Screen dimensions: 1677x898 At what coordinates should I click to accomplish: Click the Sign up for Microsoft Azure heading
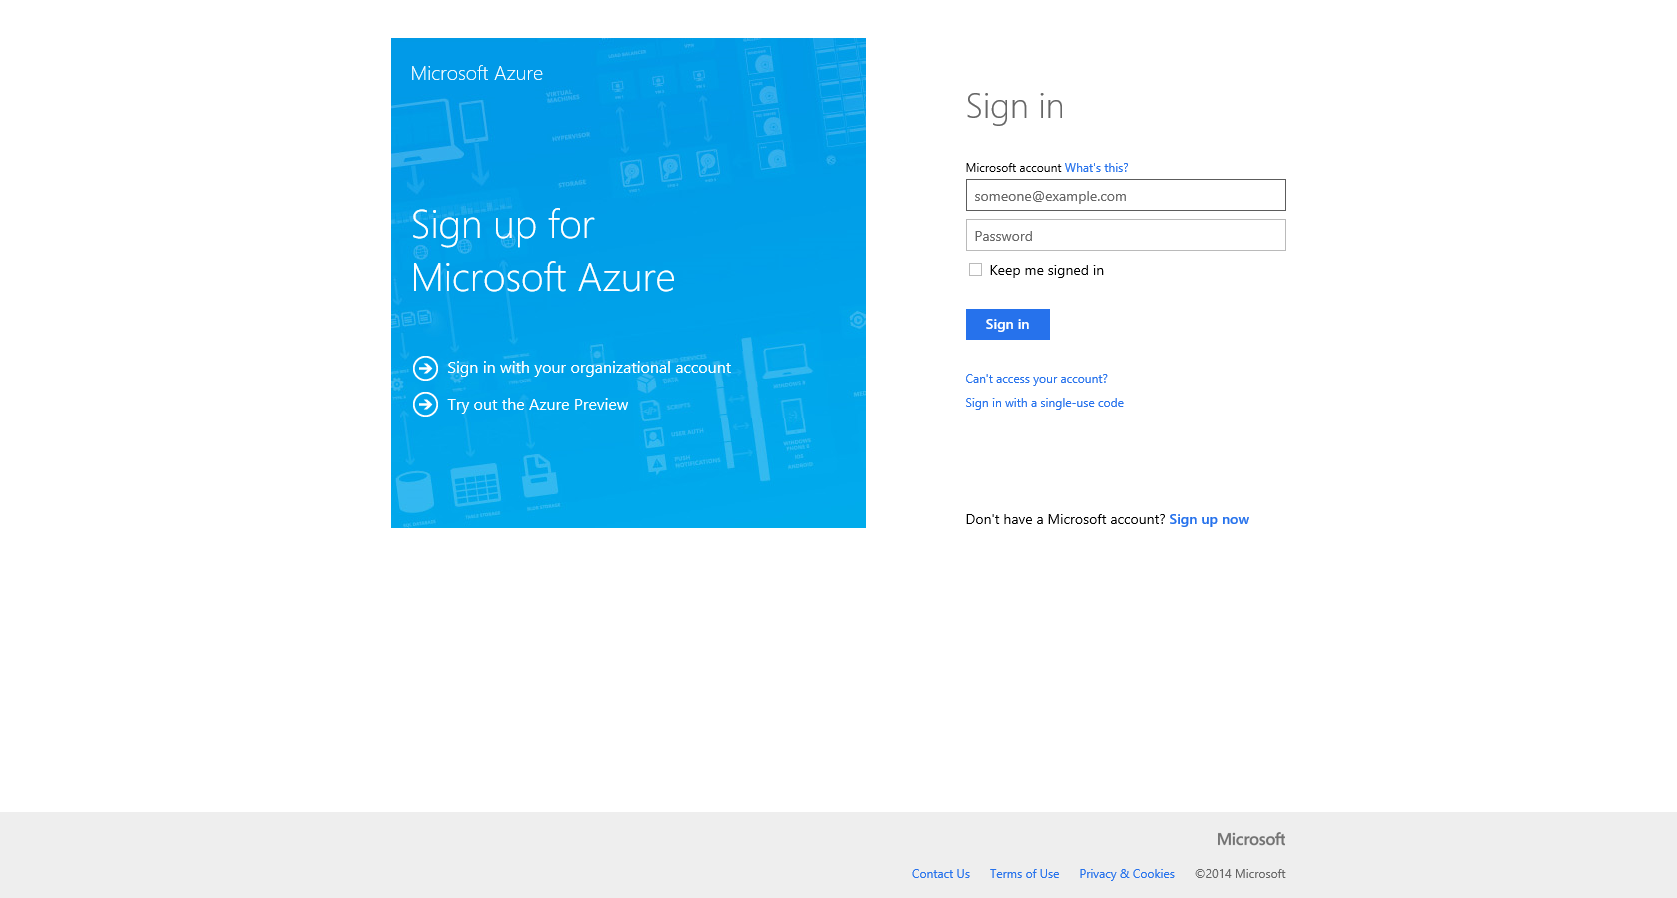(x=543, y=251)
